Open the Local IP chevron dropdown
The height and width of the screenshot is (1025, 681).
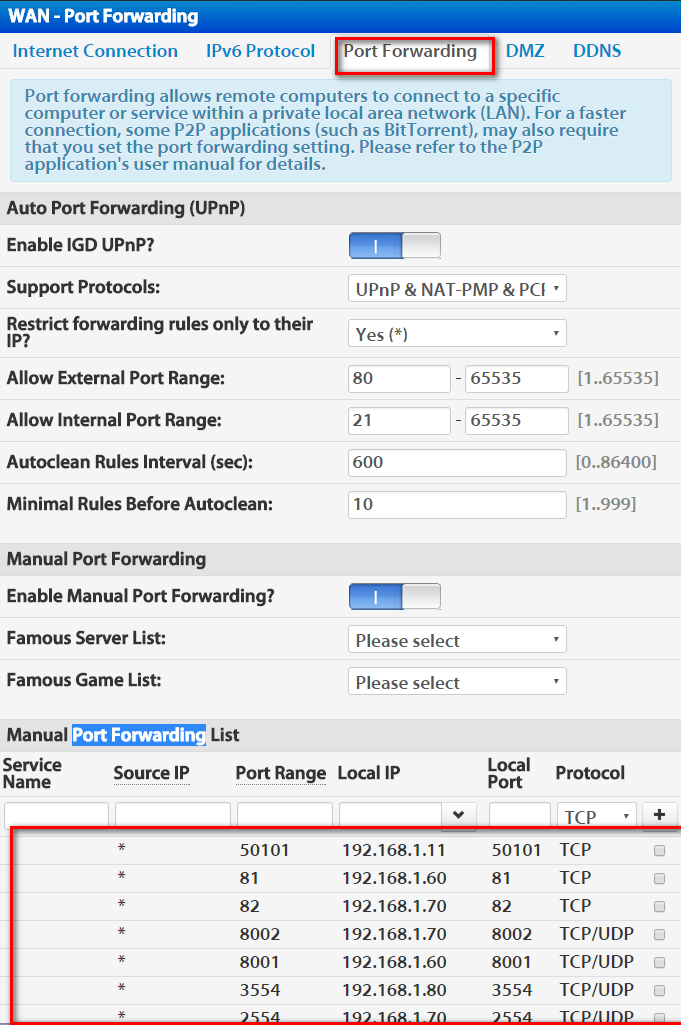[x=459, y=815]
